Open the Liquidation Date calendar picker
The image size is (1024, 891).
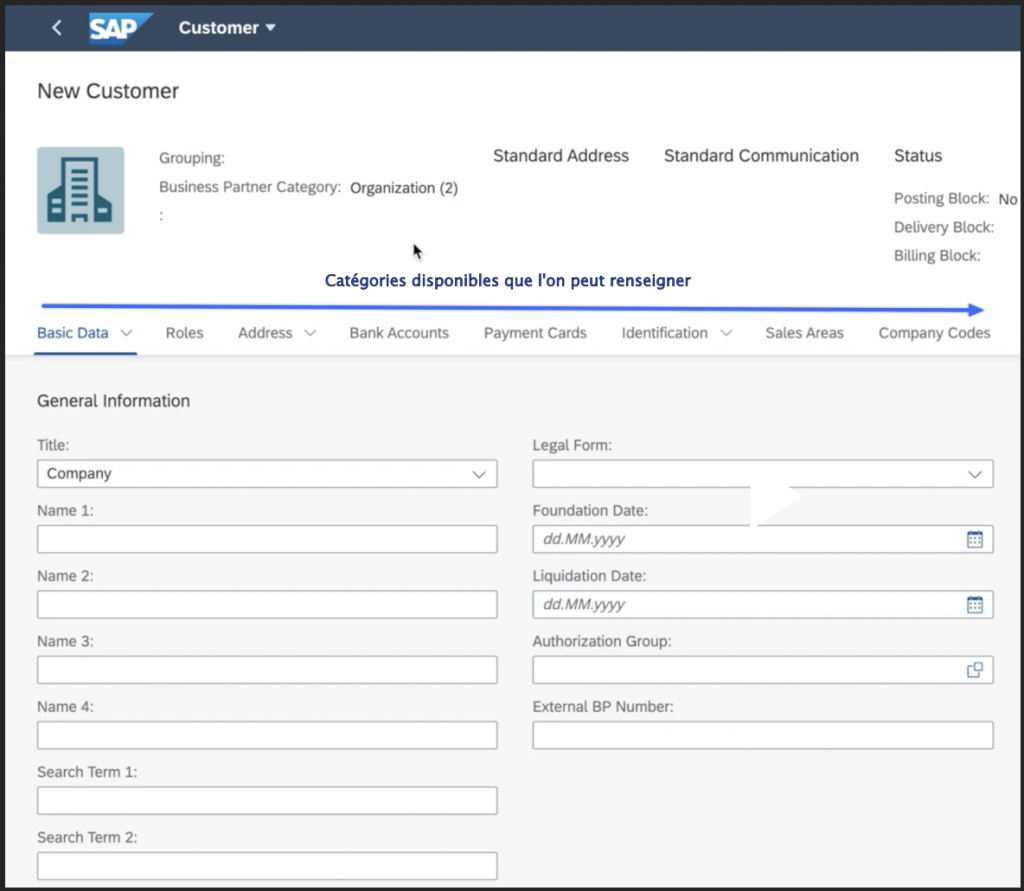coord(975,605)
